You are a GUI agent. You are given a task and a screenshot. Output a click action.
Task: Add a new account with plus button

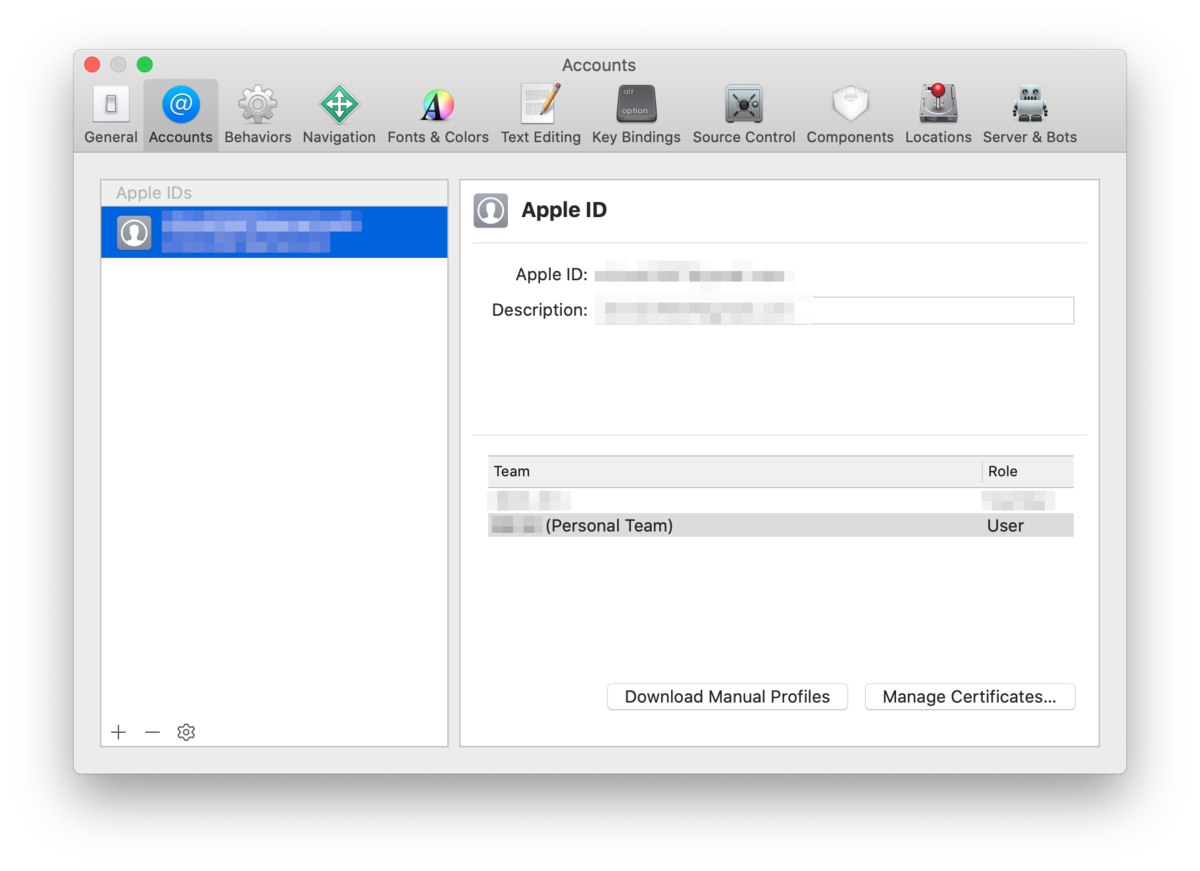(119, 732)
